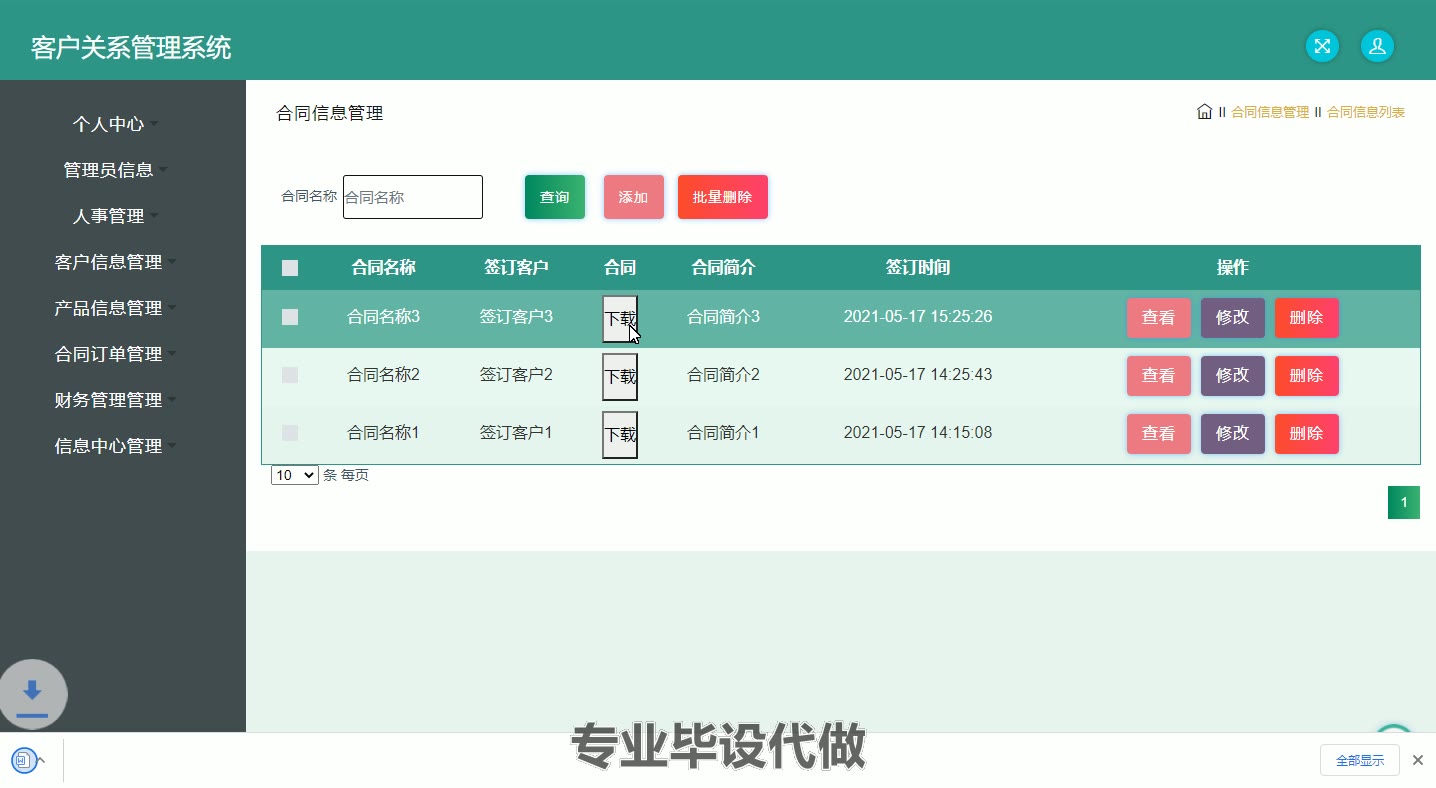Image resolution: width=1436 pixels, height=788 pixels.
Task: Close the download bar
Action: pyautogui.click(x=1417, y=760)
